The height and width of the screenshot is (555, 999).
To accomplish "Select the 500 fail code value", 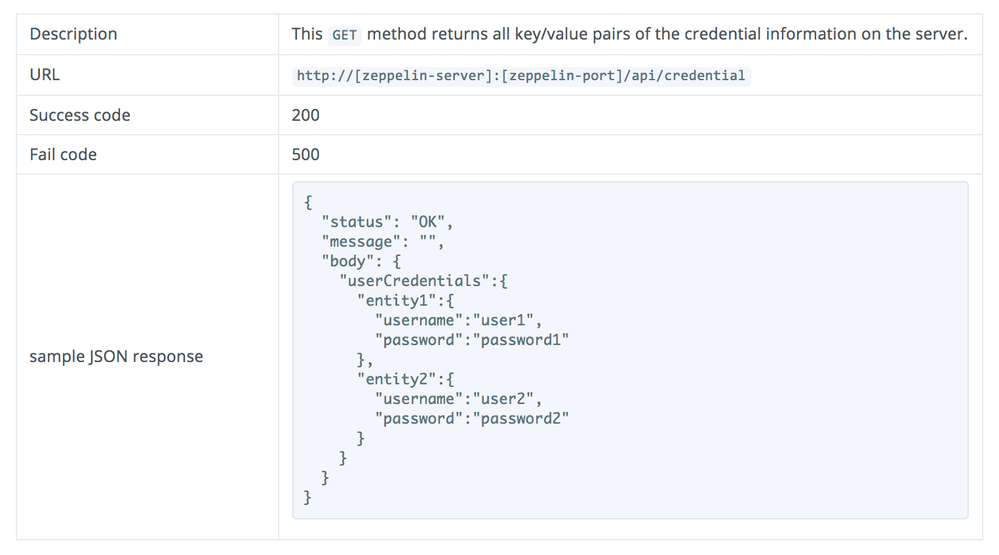I will (x=306, y=154).
